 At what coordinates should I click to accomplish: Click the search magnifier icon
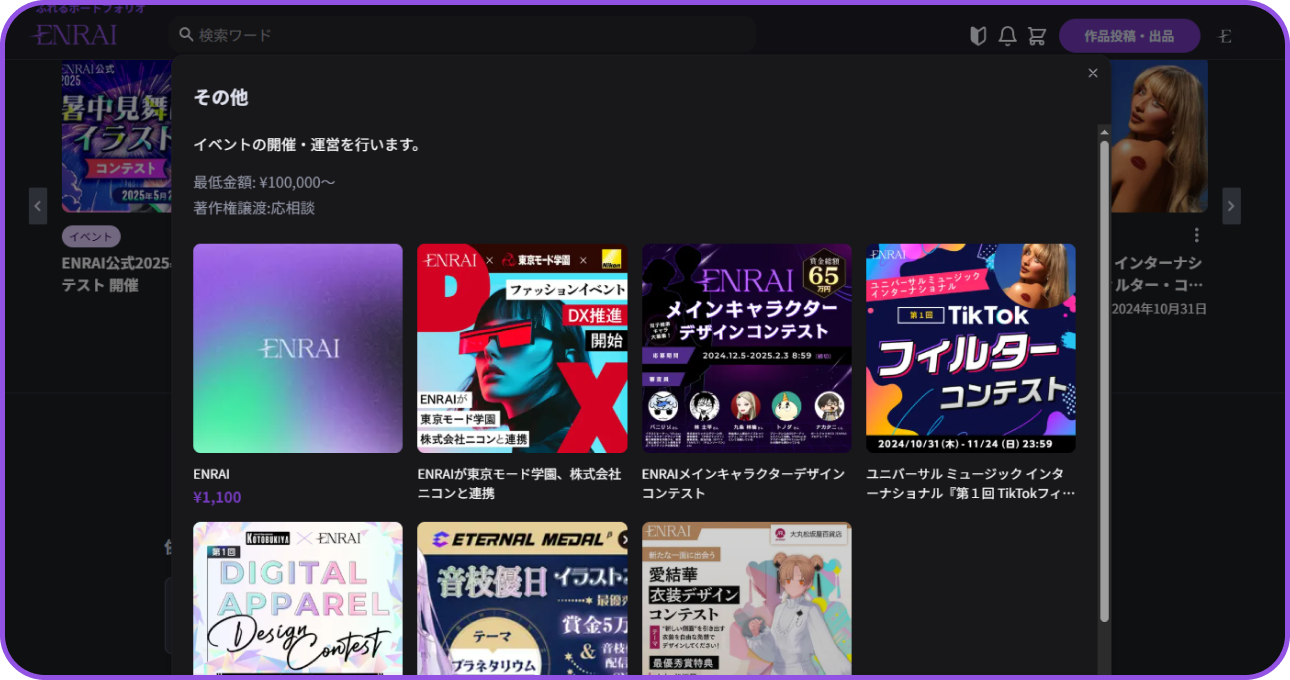tap(186, 35)
